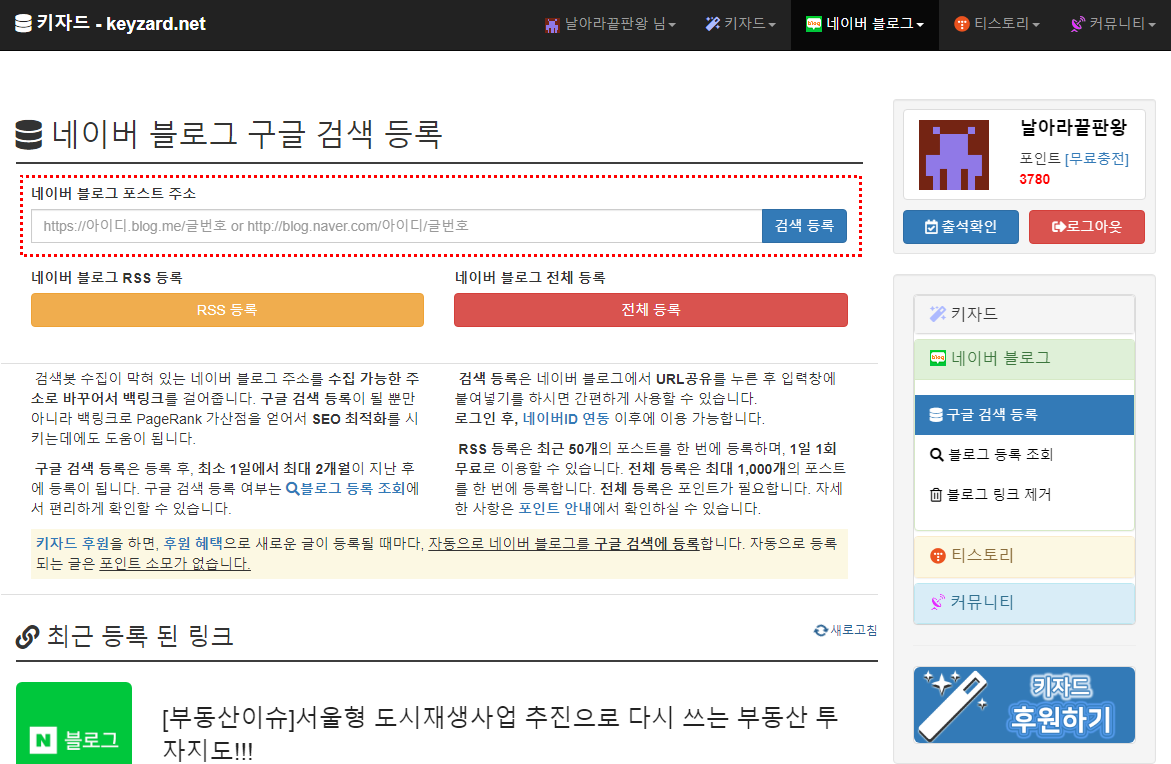This screenshot has height=764, width=1171.
Task: Click the orange RSS 등록 button
Action: [227, 310]
